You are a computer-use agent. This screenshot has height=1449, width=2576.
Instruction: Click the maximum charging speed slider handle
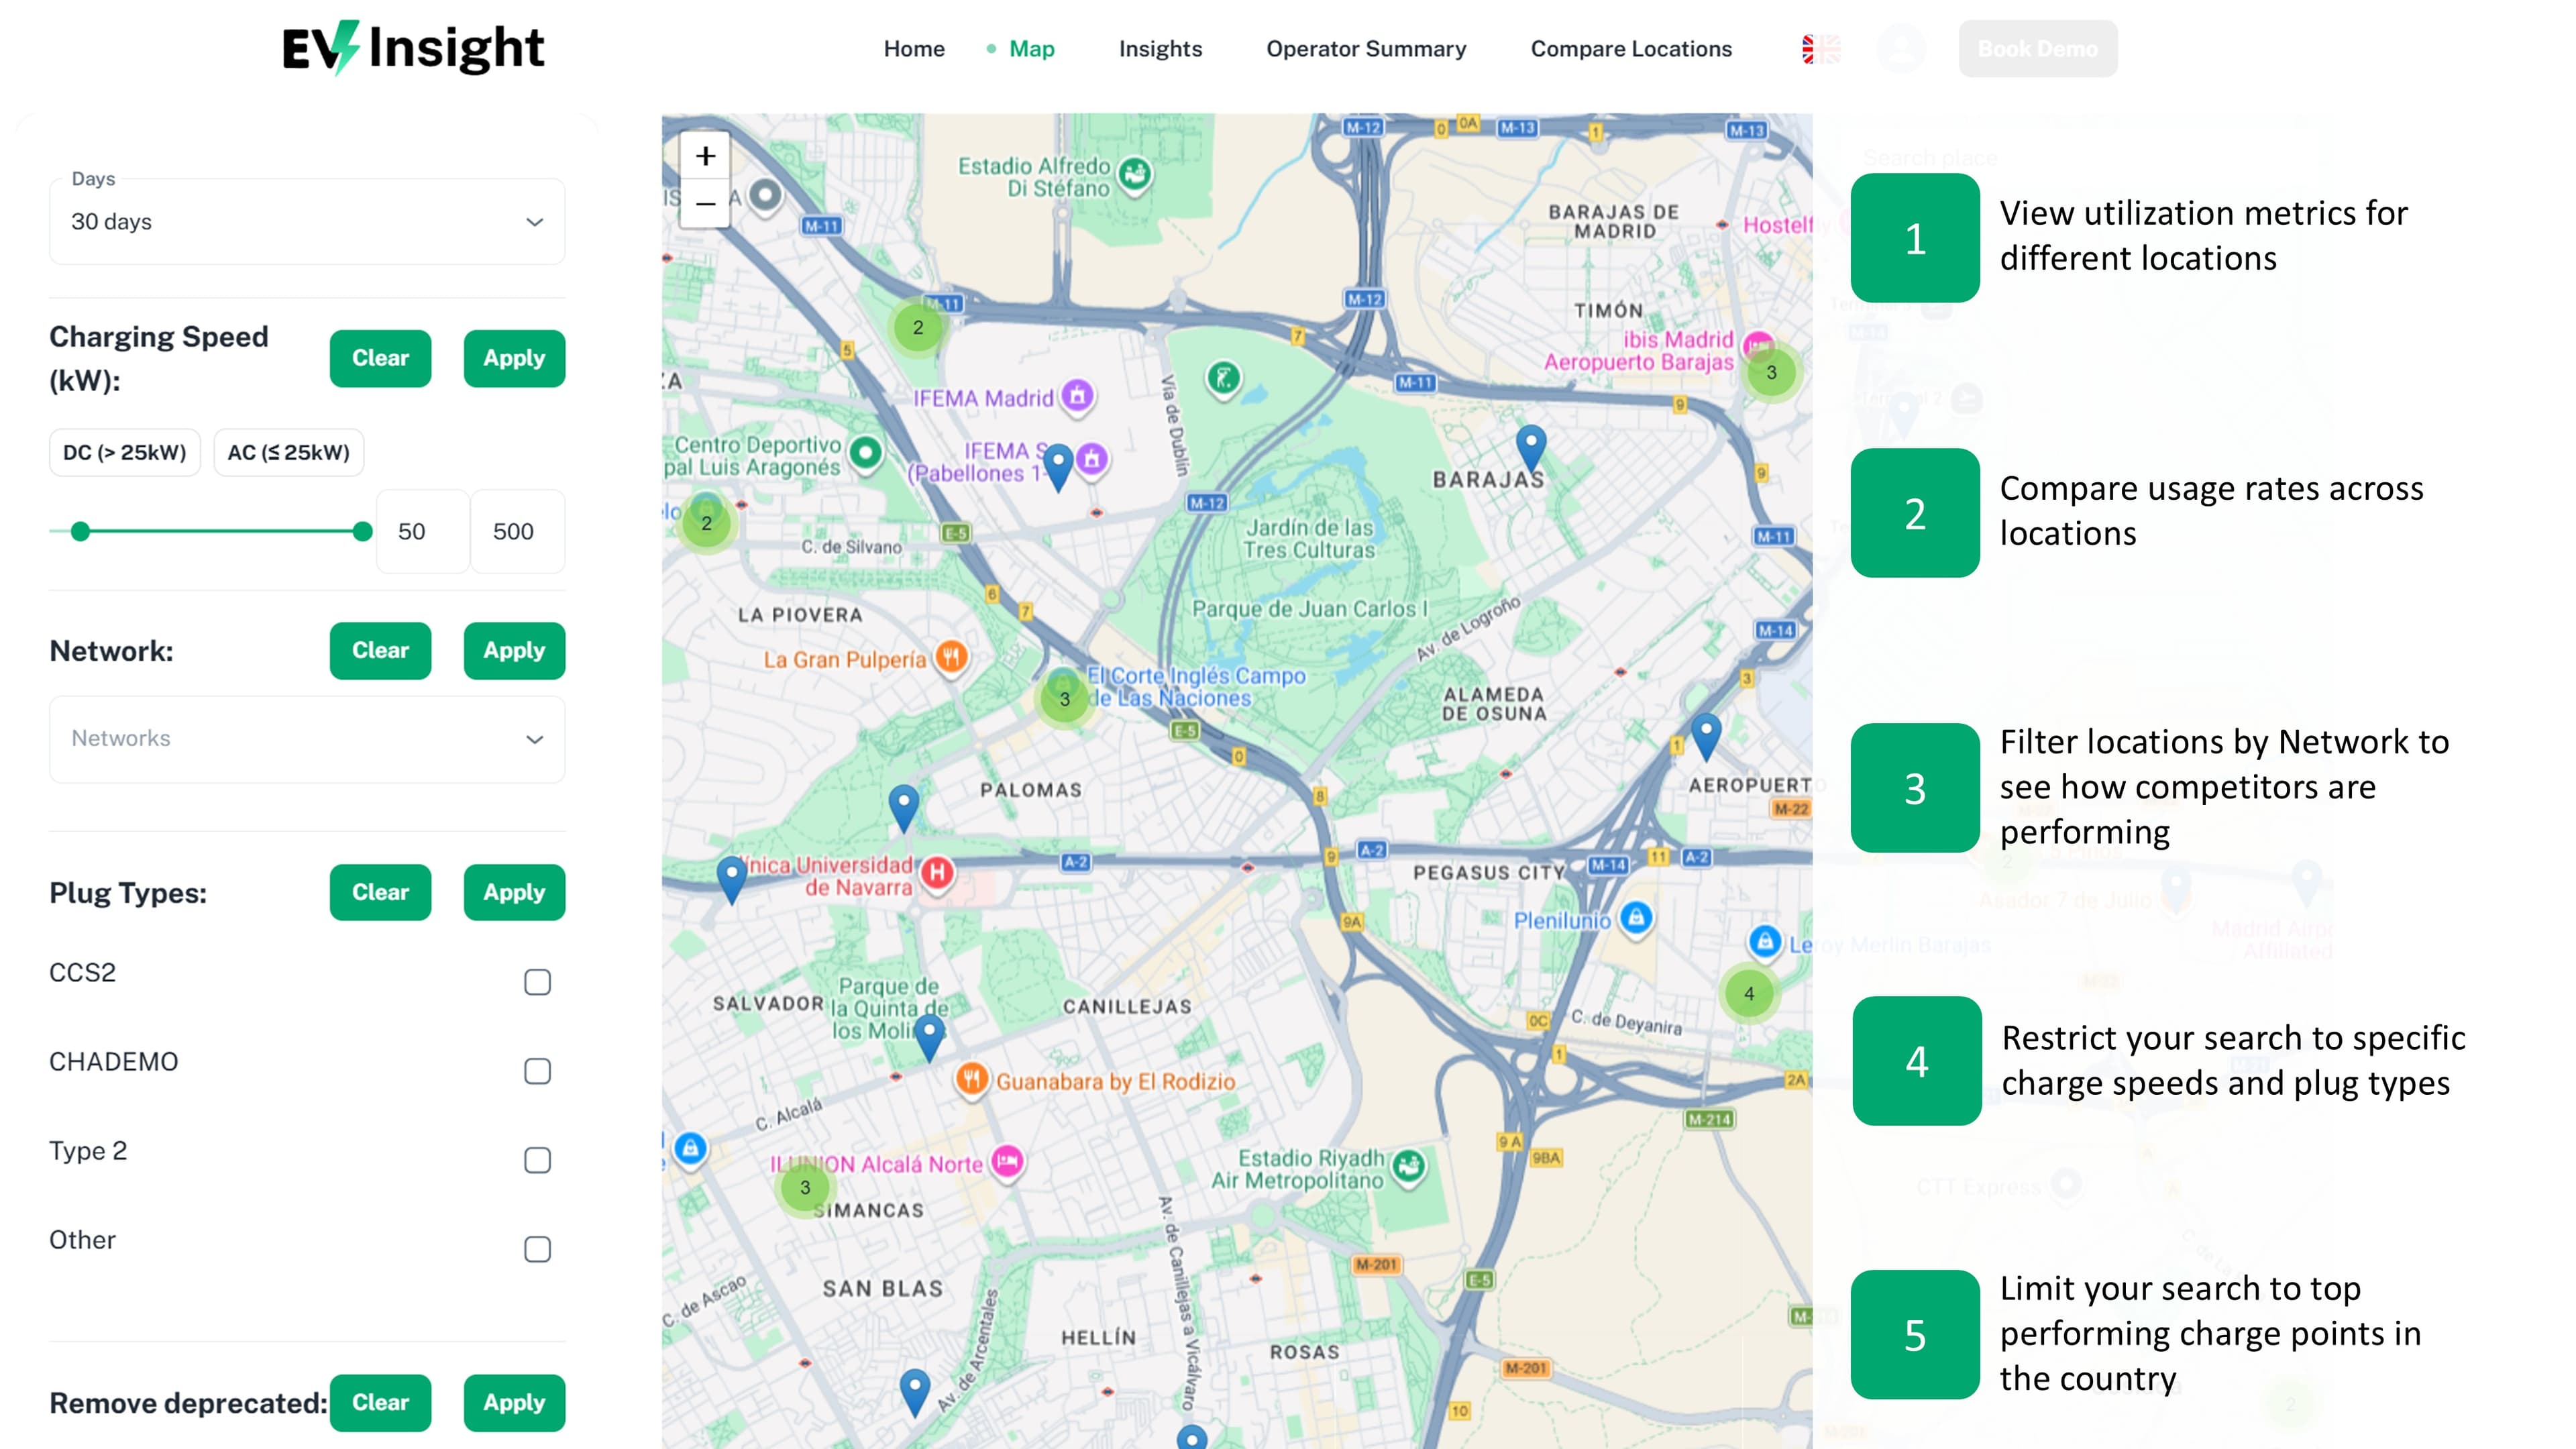pos(363,532)
